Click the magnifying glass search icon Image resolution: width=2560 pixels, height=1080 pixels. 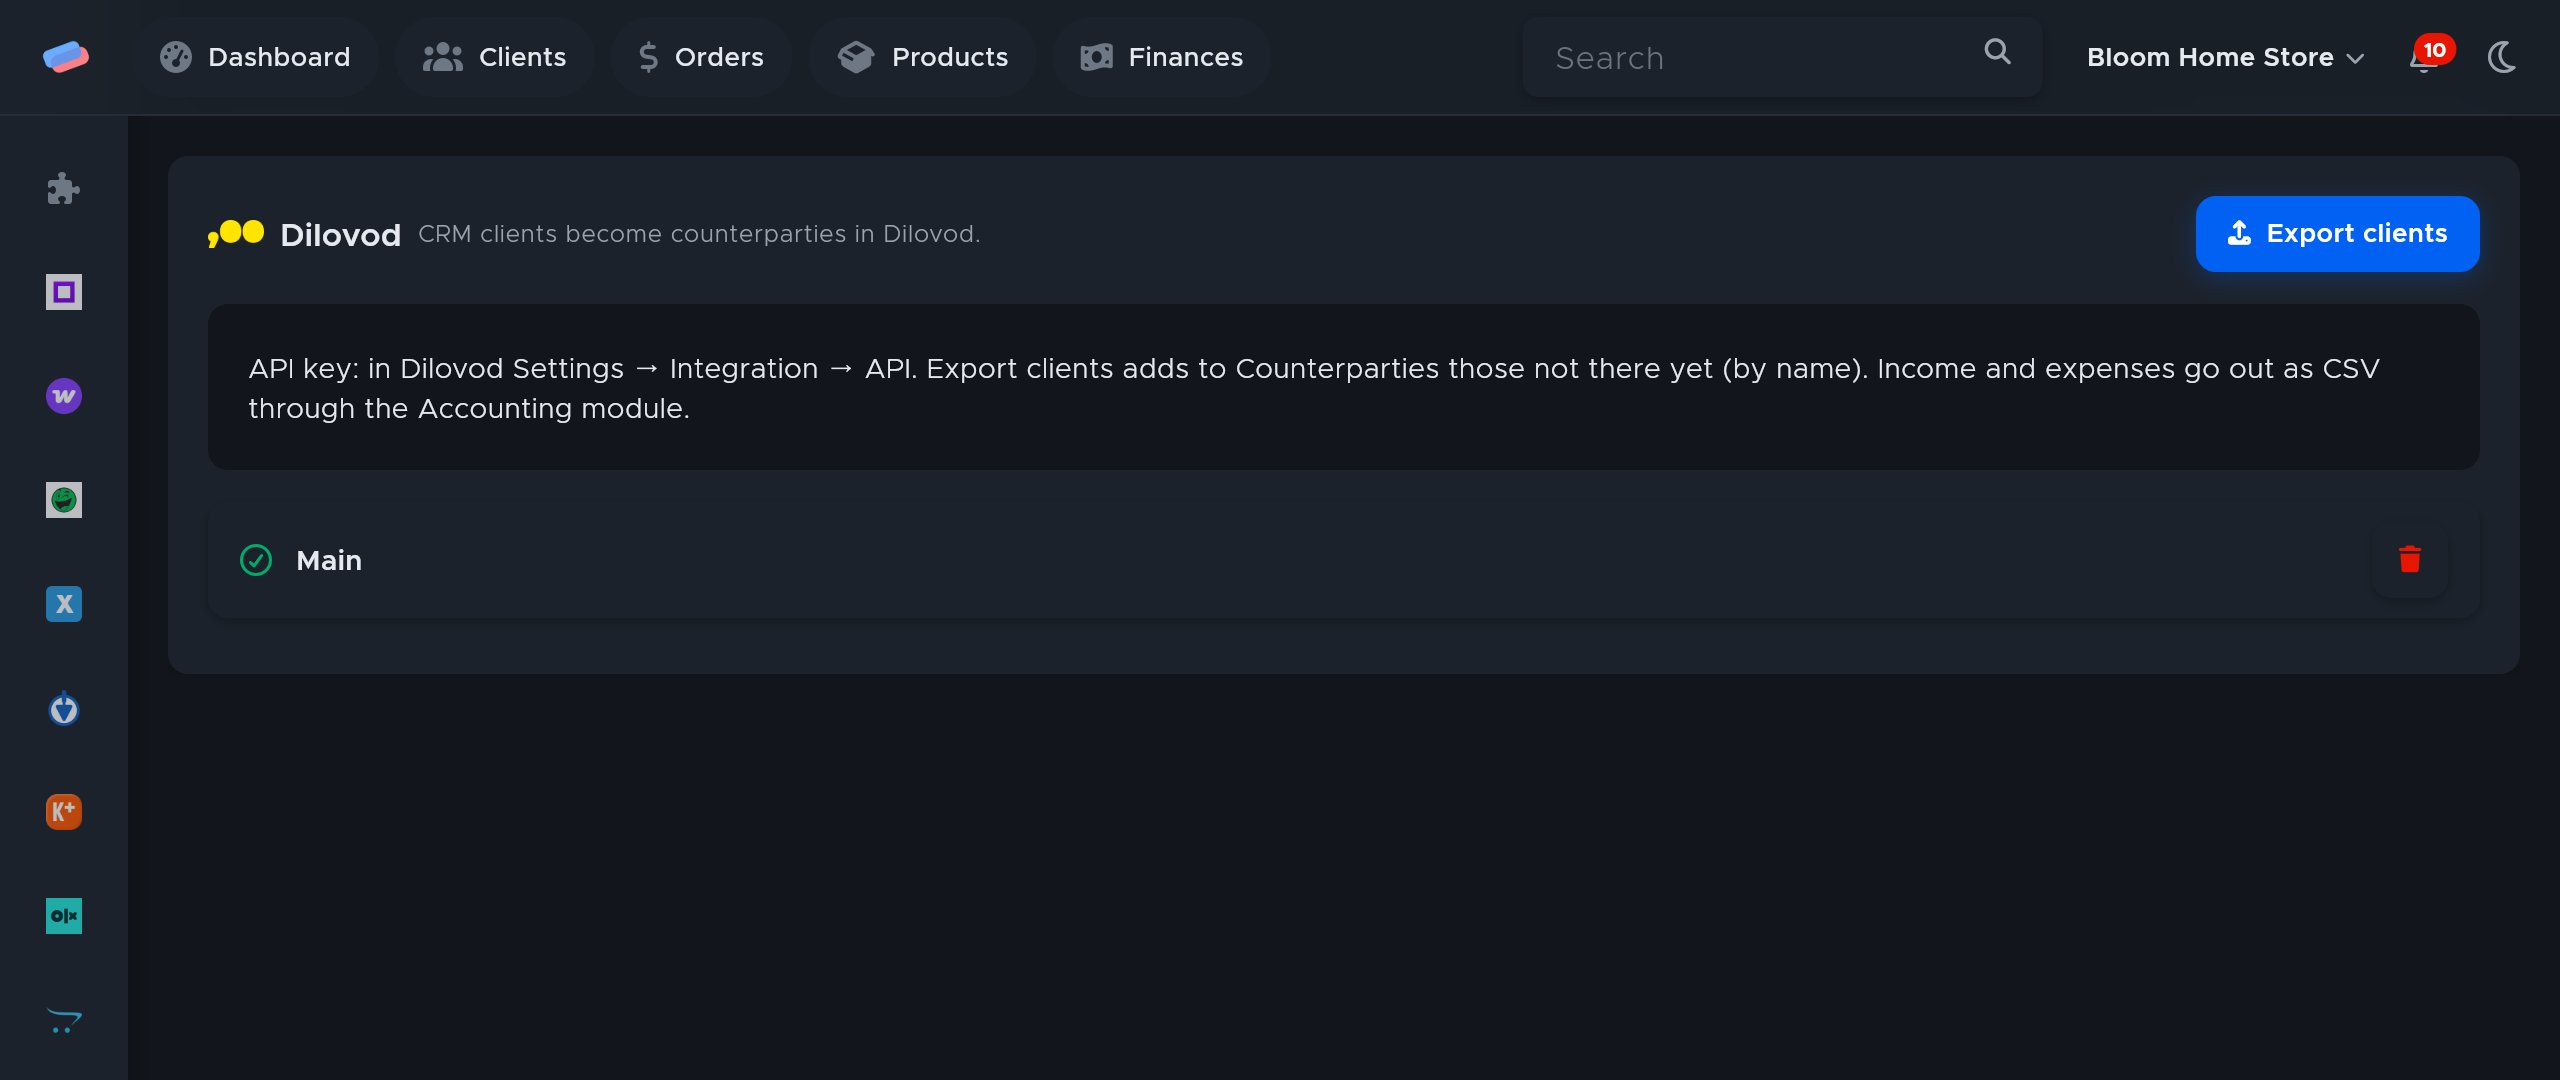coord(1997,52)
